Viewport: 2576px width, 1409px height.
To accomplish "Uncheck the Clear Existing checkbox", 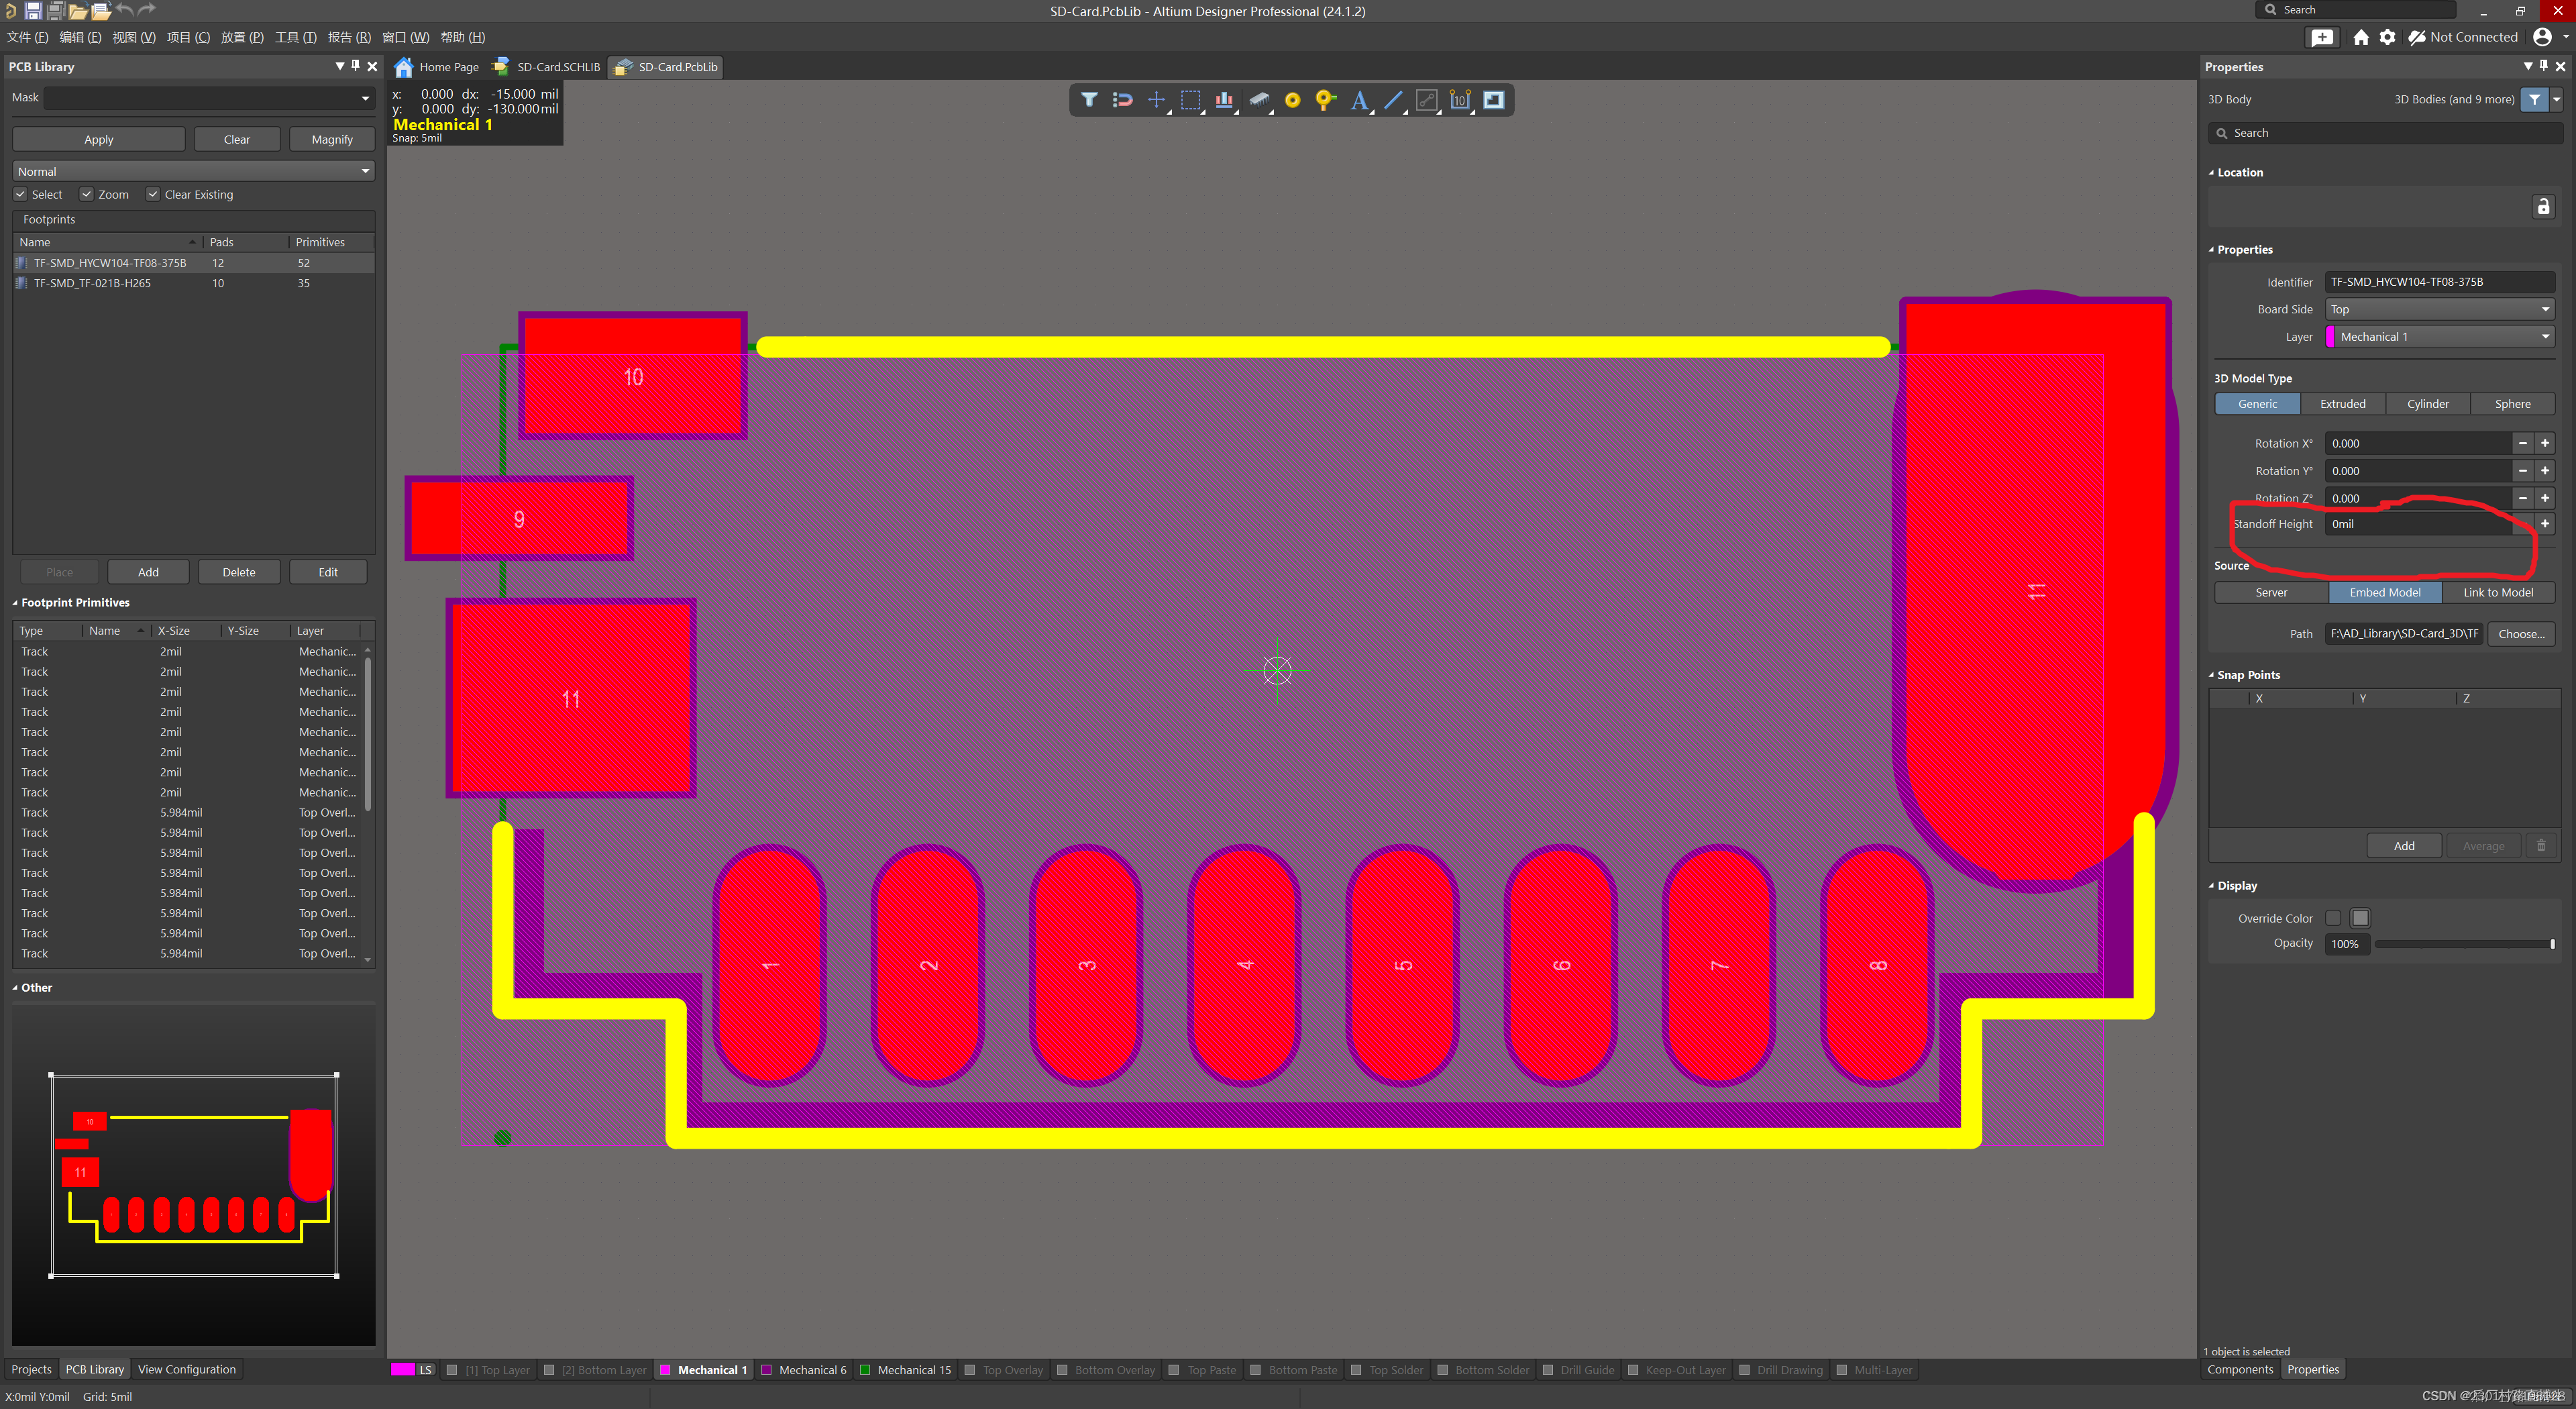I will [x=153, y=194].
